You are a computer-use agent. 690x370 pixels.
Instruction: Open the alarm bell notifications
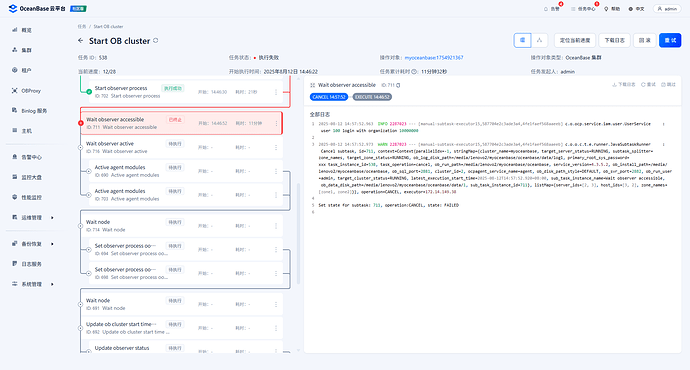pyautogui.click(x=551, y=9)
